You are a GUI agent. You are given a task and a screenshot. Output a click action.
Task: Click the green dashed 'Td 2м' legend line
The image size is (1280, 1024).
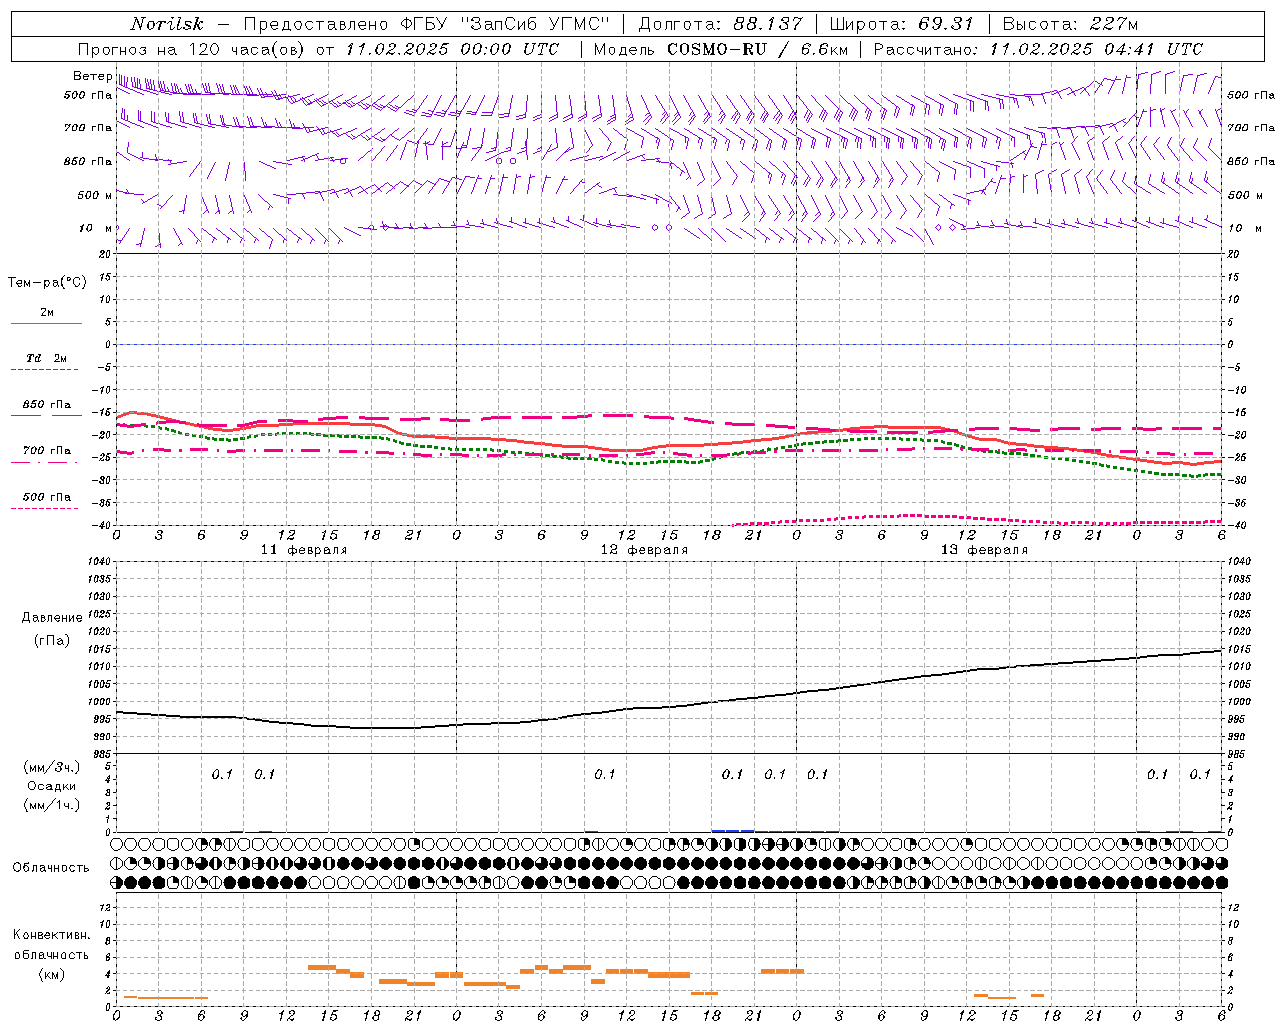(x=44, y=370)
